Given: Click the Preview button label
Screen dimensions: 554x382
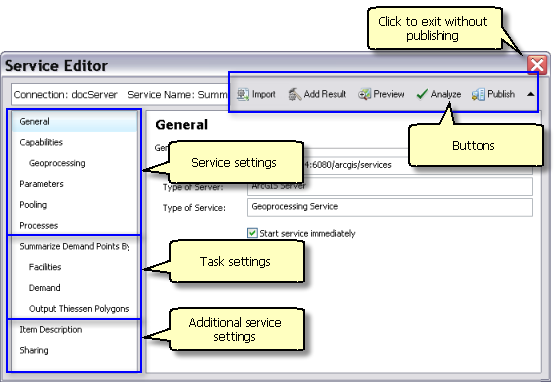Looking at the screenshot, I should point(389,94).
